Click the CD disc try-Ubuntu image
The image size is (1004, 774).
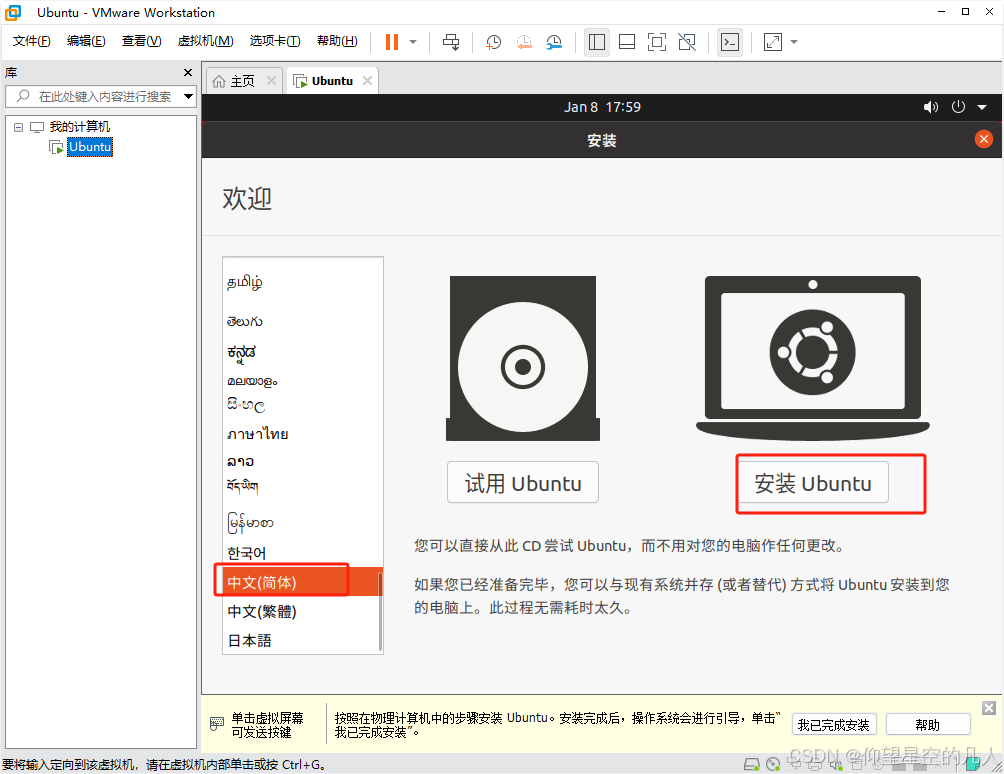[522, 359]
